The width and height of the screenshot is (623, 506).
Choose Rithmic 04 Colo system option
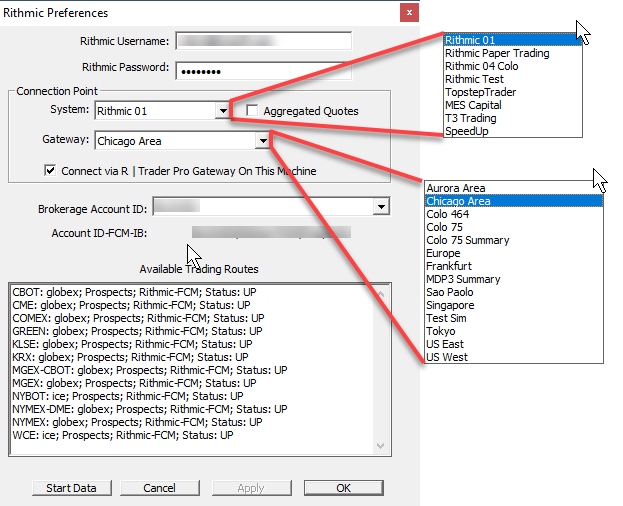[x=481, y=67]
